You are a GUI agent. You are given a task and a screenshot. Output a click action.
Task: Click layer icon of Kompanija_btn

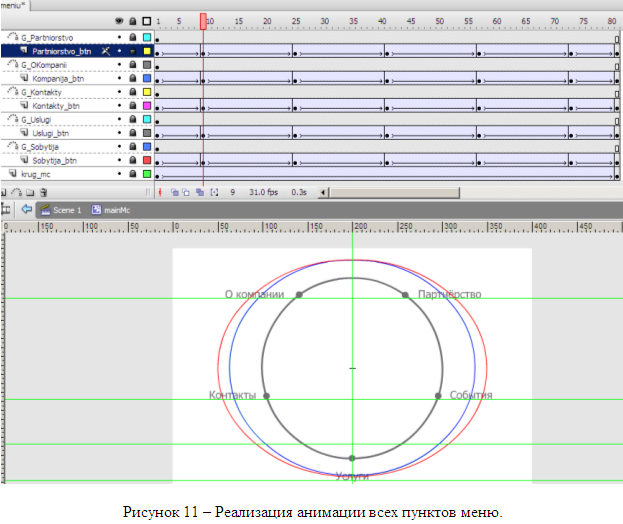coord(24,78)
